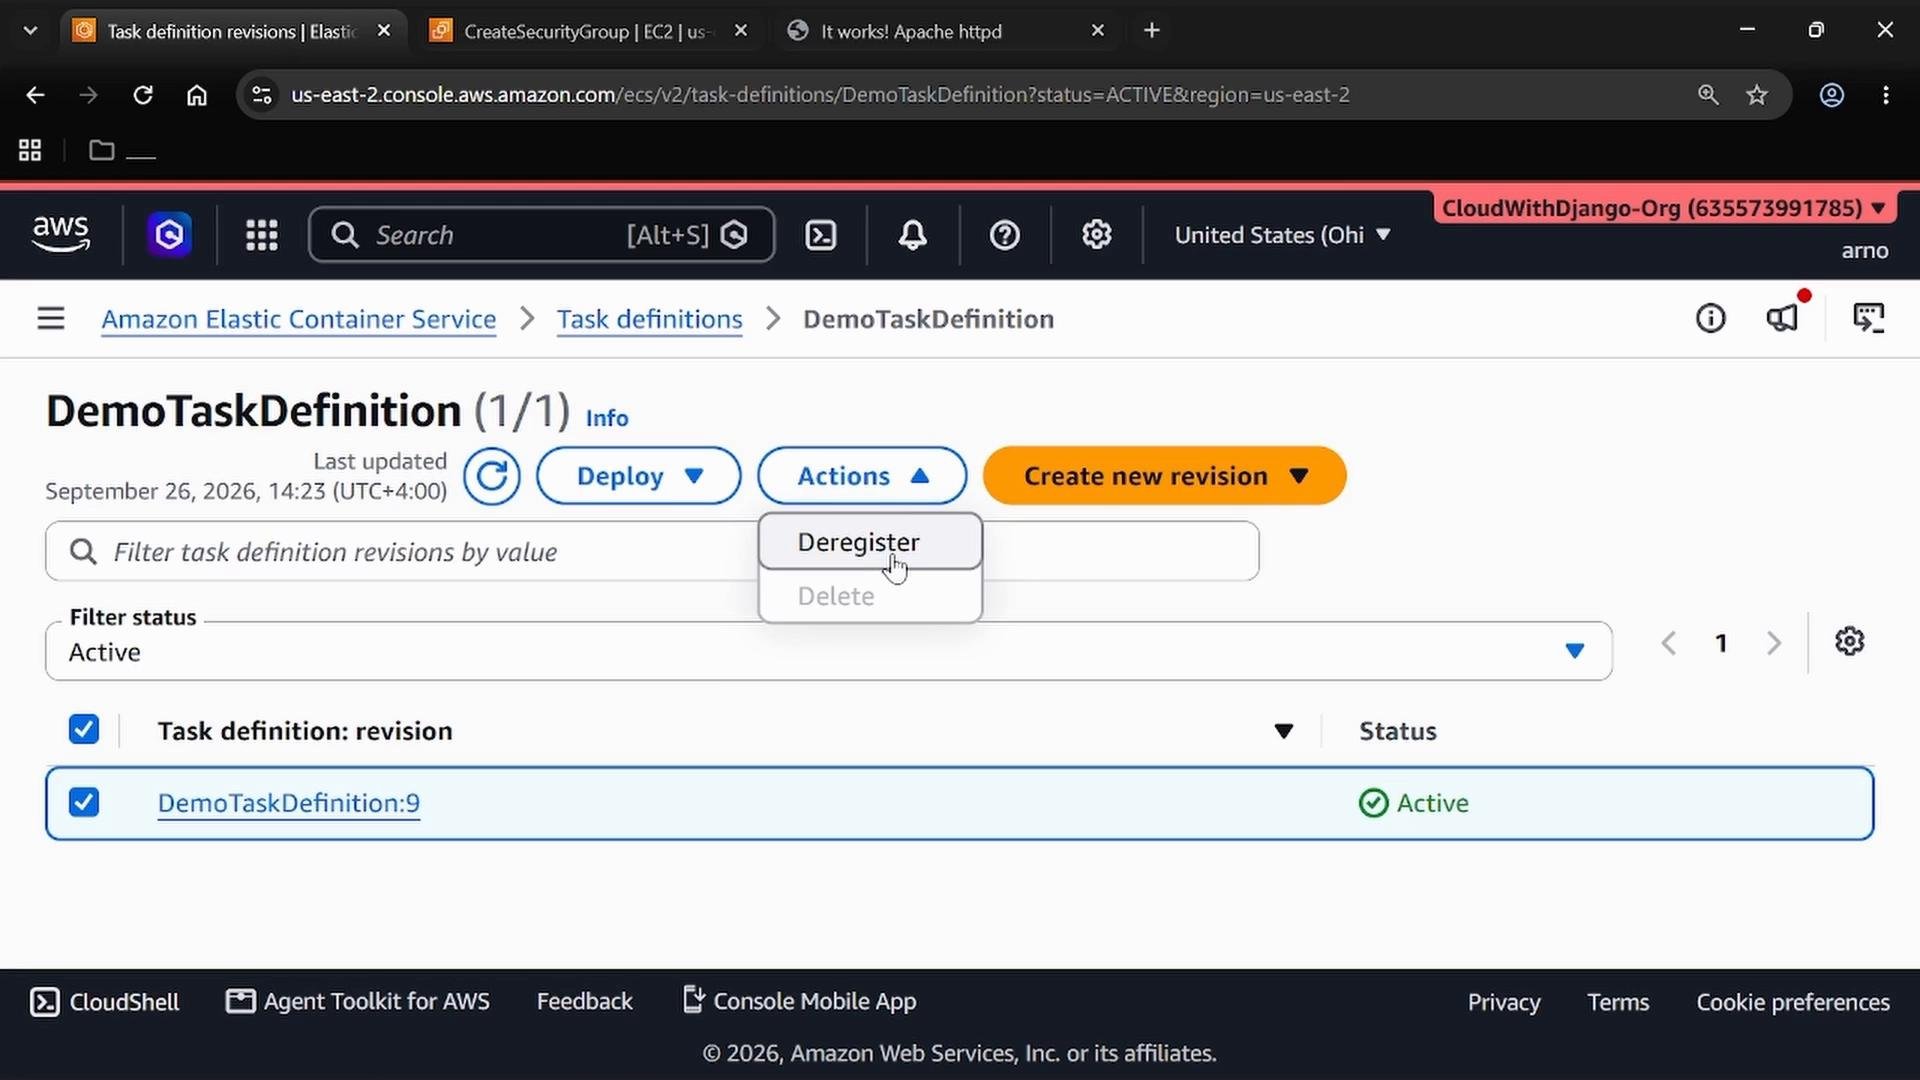
Task: Open AWS console settings gear
Action: pyautogui.click(x=1097, y=235)
